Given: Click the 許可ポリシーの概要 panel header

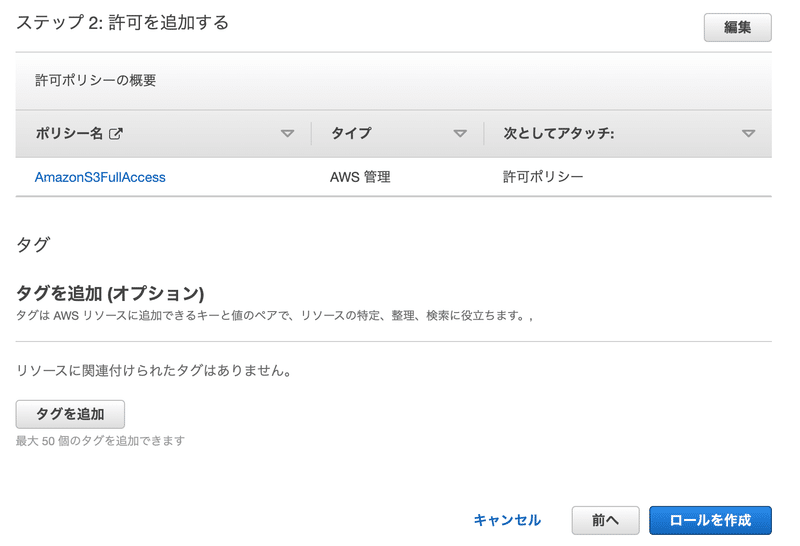Looking at the screenshot, I should (x=96, y=80).
